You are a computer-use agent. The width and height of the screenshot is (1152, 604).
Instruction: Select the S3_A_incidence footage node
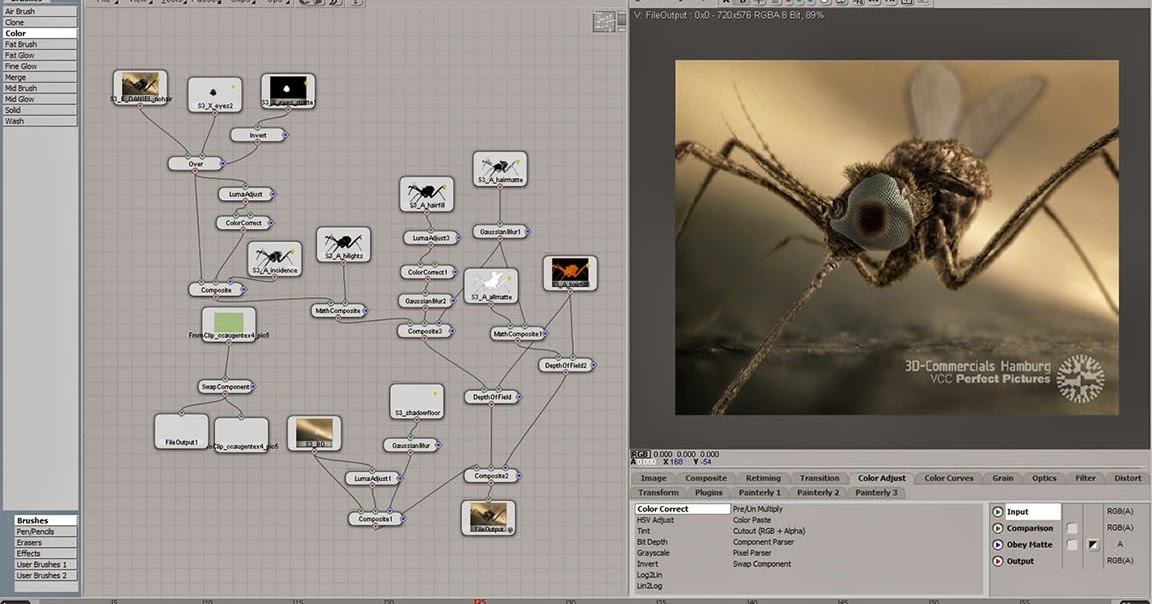275,259
